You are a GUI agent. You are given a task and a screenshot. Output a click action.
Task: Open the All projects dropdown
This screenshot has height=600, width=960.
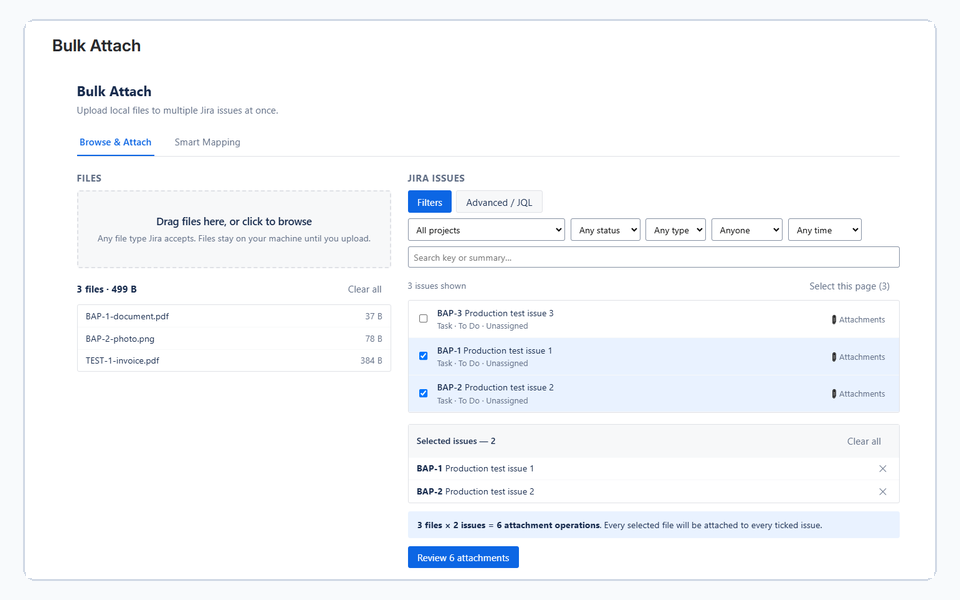[x=486, y=230]
